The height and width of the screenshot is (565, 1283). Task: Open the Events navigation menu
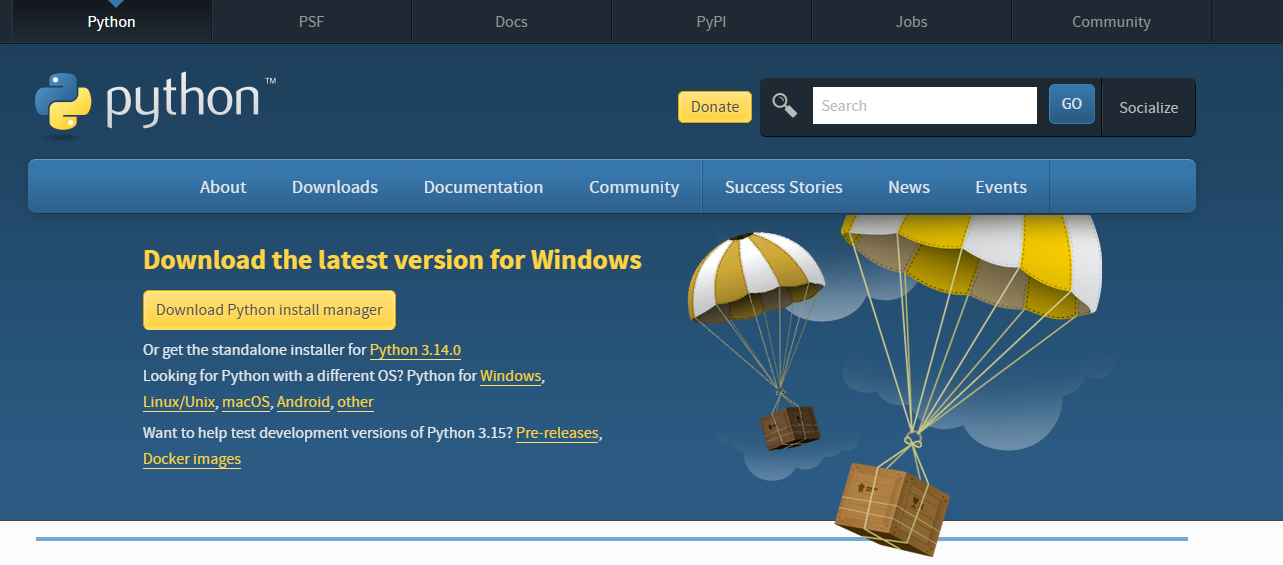[x=1001, y=187]
